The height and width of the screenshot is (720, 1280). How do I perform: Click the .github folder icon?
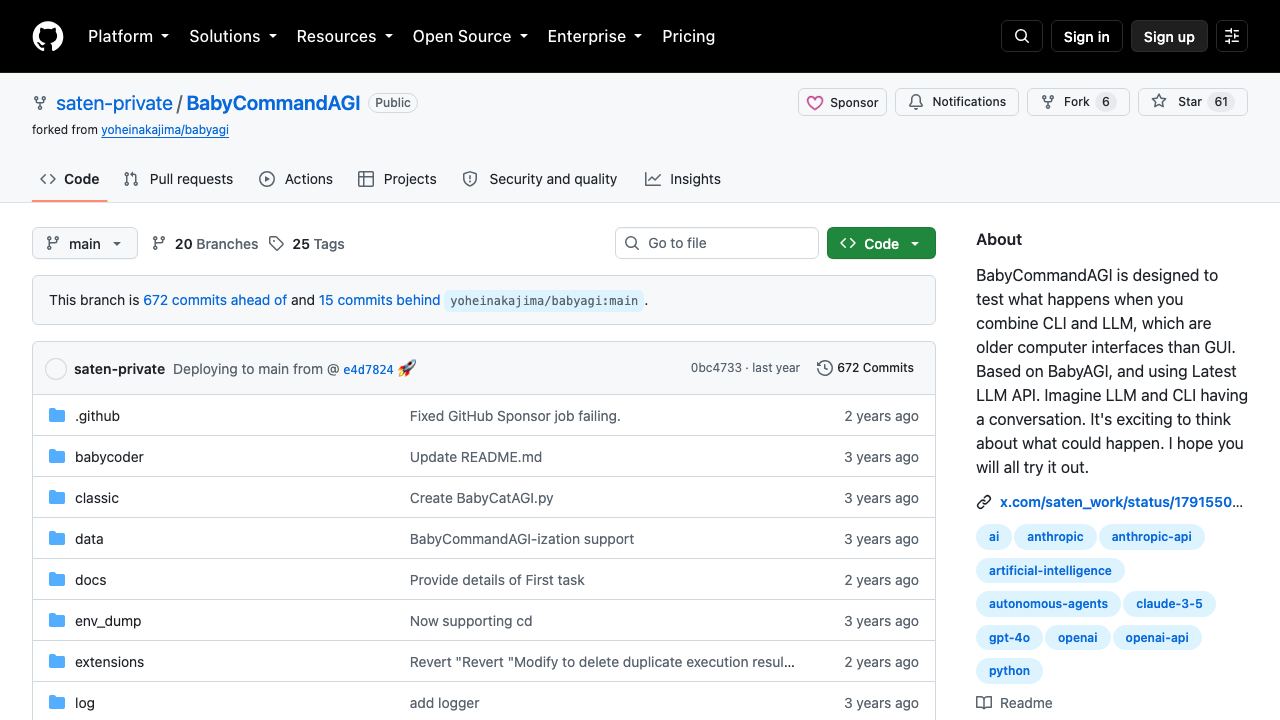click(x=57, y=416)
